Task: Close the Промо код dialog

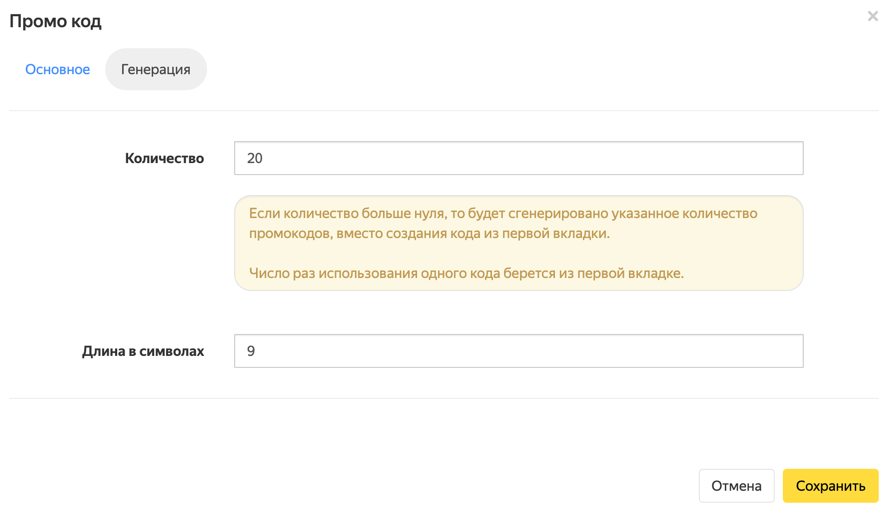Action: pos(872,16)
